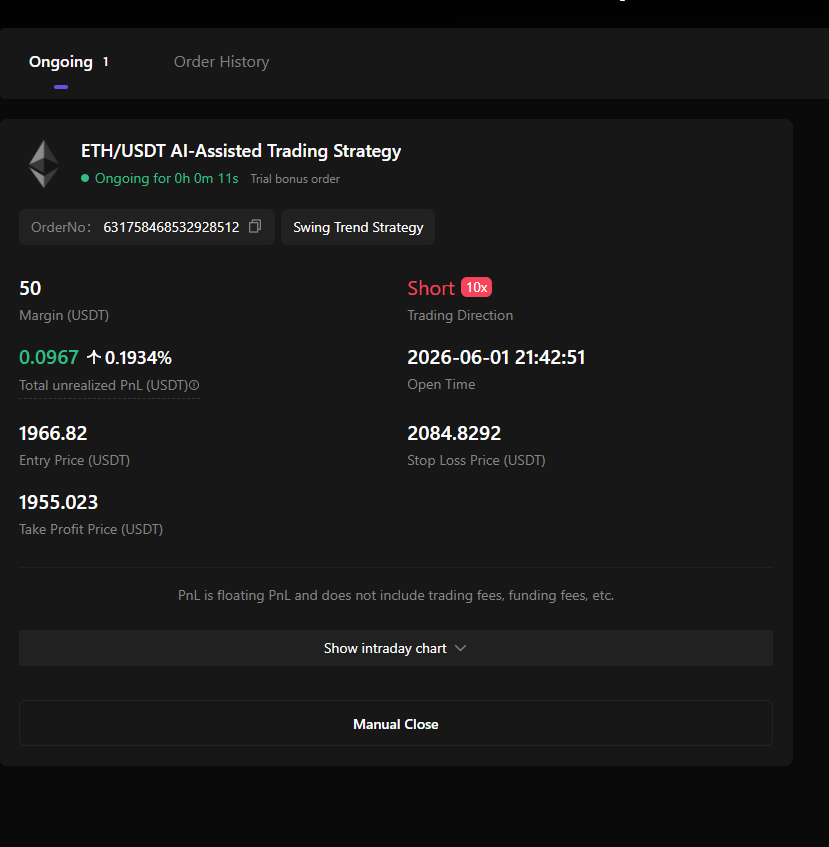The image size is (829, 847).
Task: Click the 0.1934% PnL percentage
Action: pos(138,358)
